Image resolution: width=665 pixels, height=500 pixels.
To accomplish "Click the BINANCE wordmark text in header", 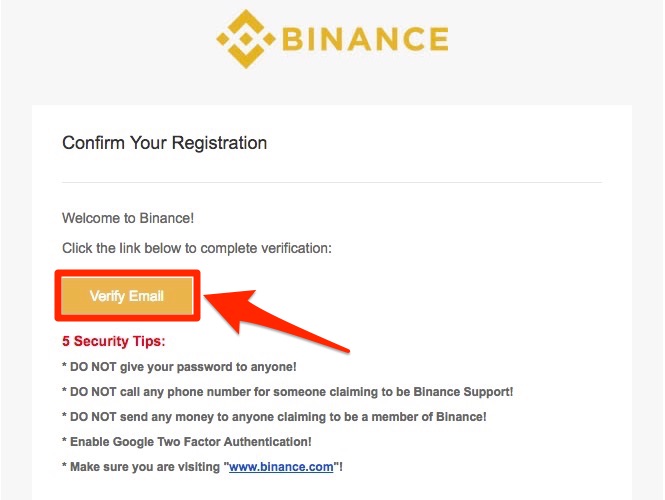I will [365, 39].
